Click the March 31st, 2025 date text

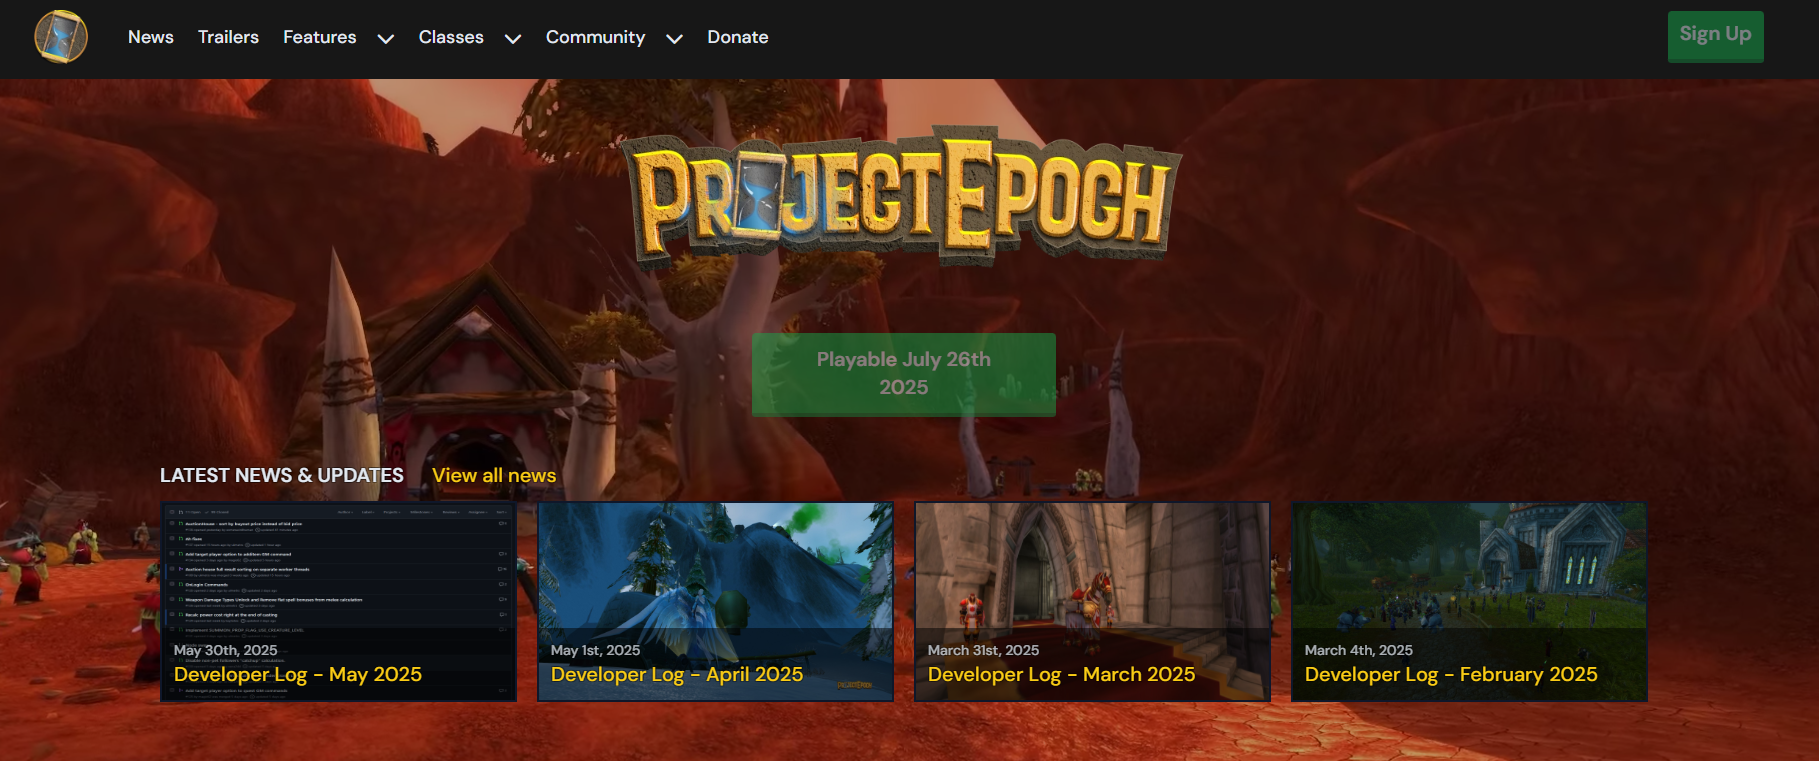click(983, 650)
